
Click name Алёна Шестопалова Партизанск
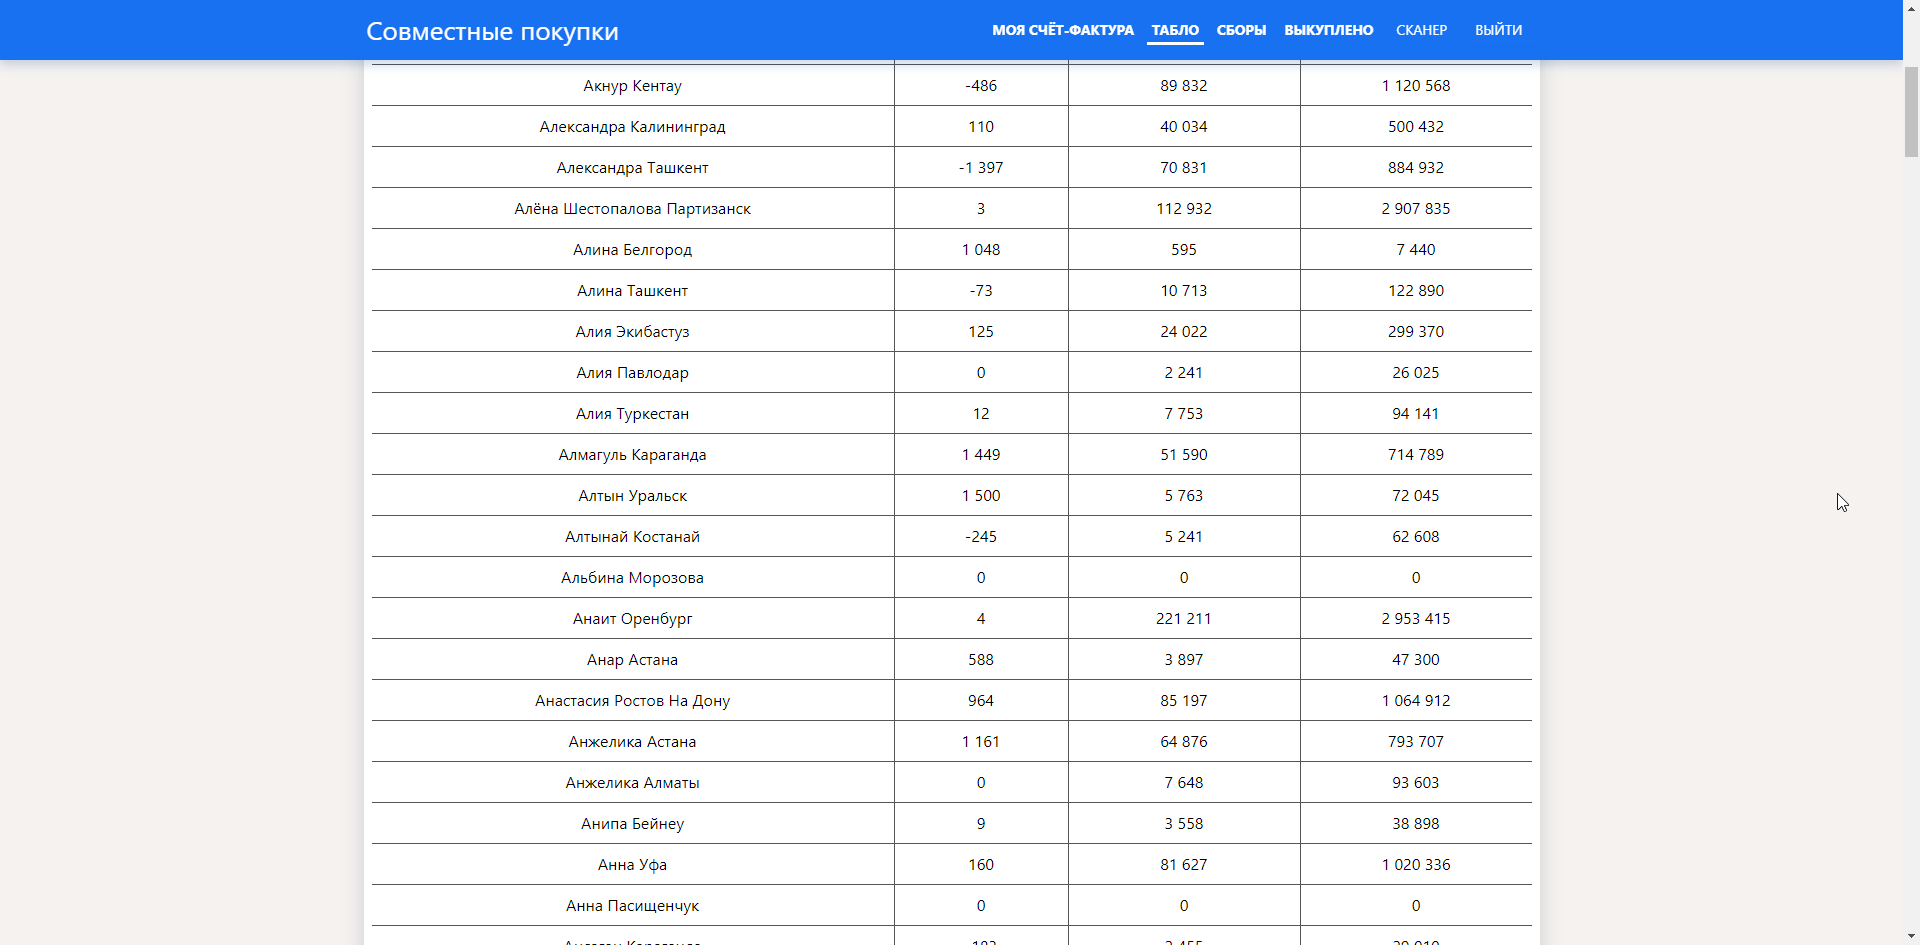tap(632, 209)
